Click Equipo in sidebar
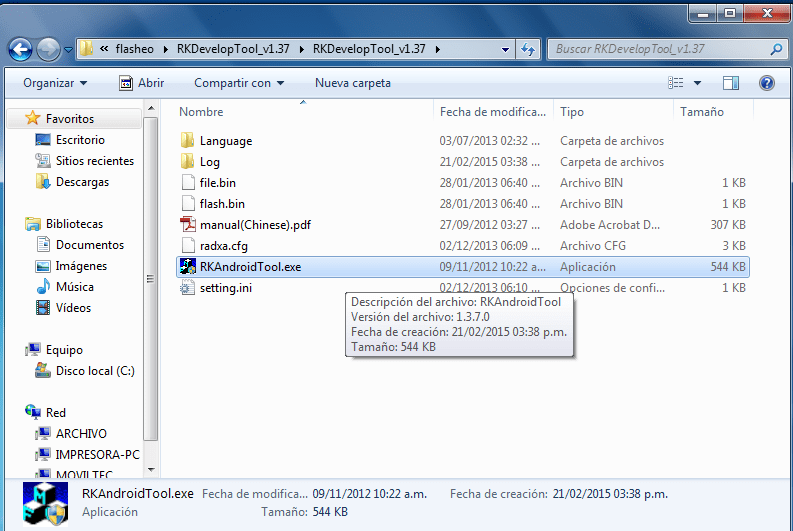 pos(54,349)
